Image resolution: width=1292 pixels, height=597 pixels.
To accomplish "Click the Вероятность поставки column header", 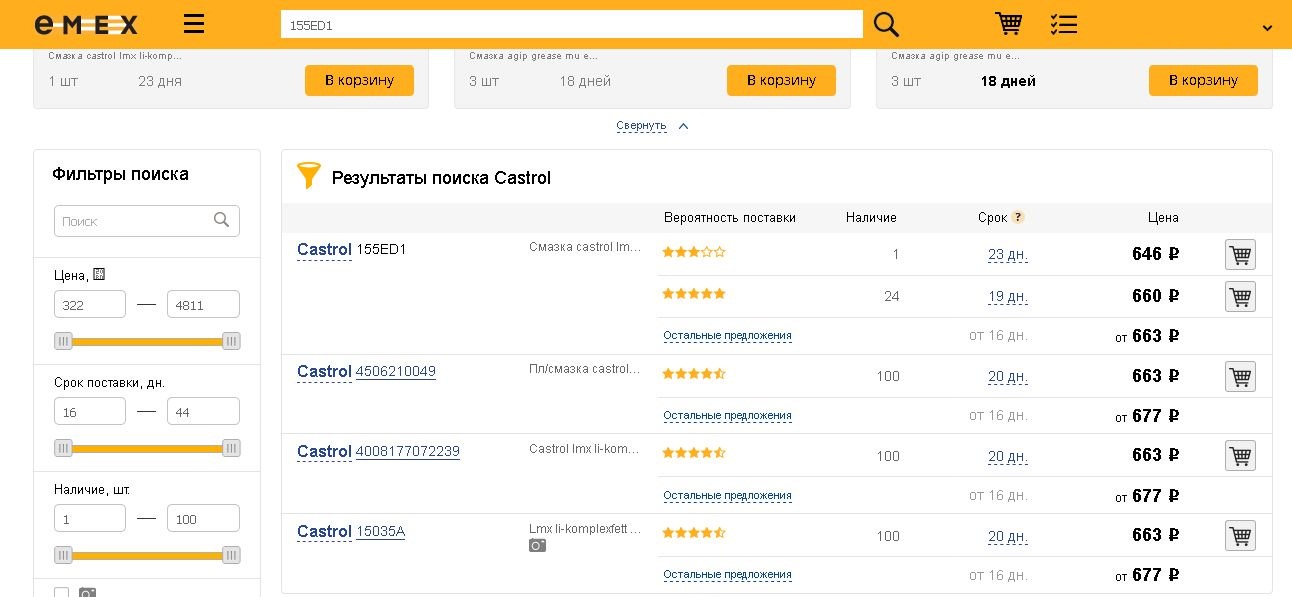I will pos(730,217).
